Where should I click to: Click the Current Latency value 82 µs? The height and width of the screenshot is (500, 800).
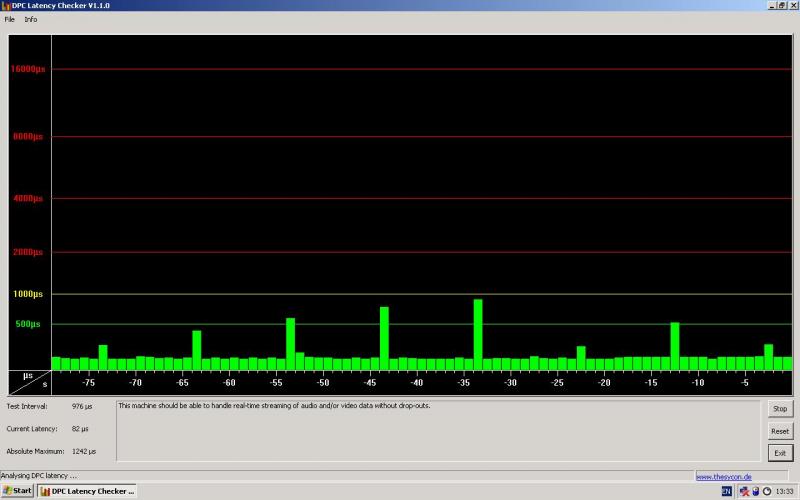click(80, 429)
